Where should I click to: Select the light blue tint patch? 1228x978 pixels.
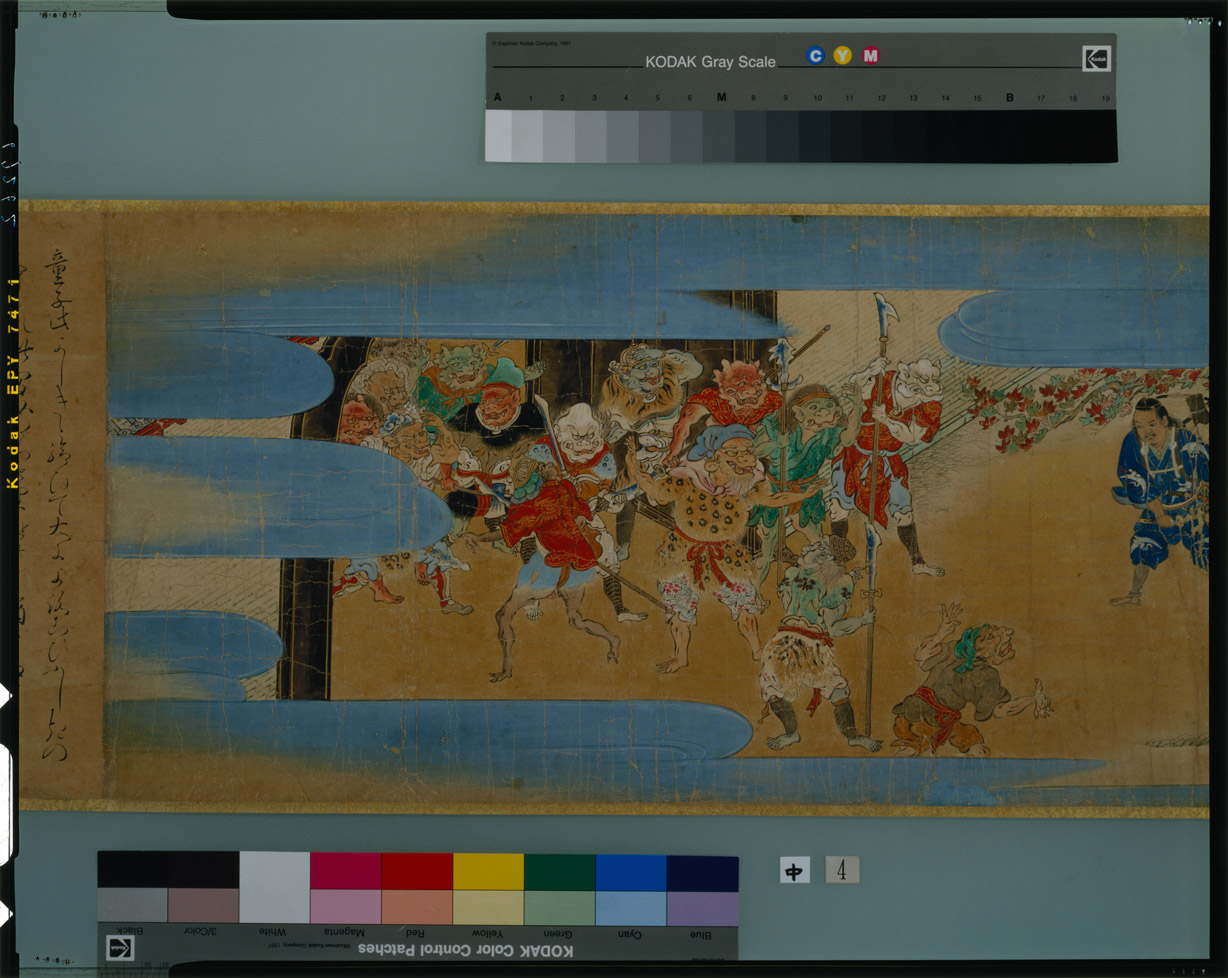[x=631, y=909]
